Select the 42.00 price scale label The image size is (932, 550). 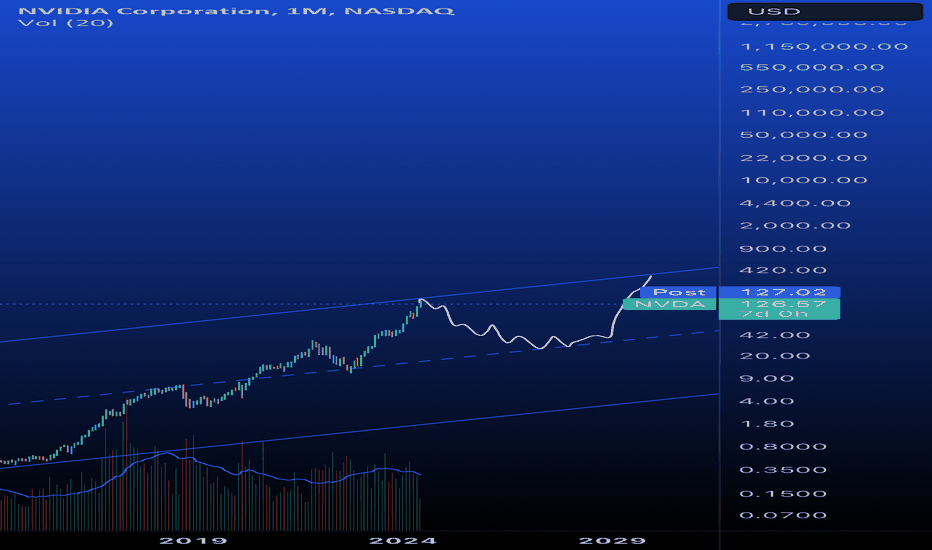(x=774, y=335)
